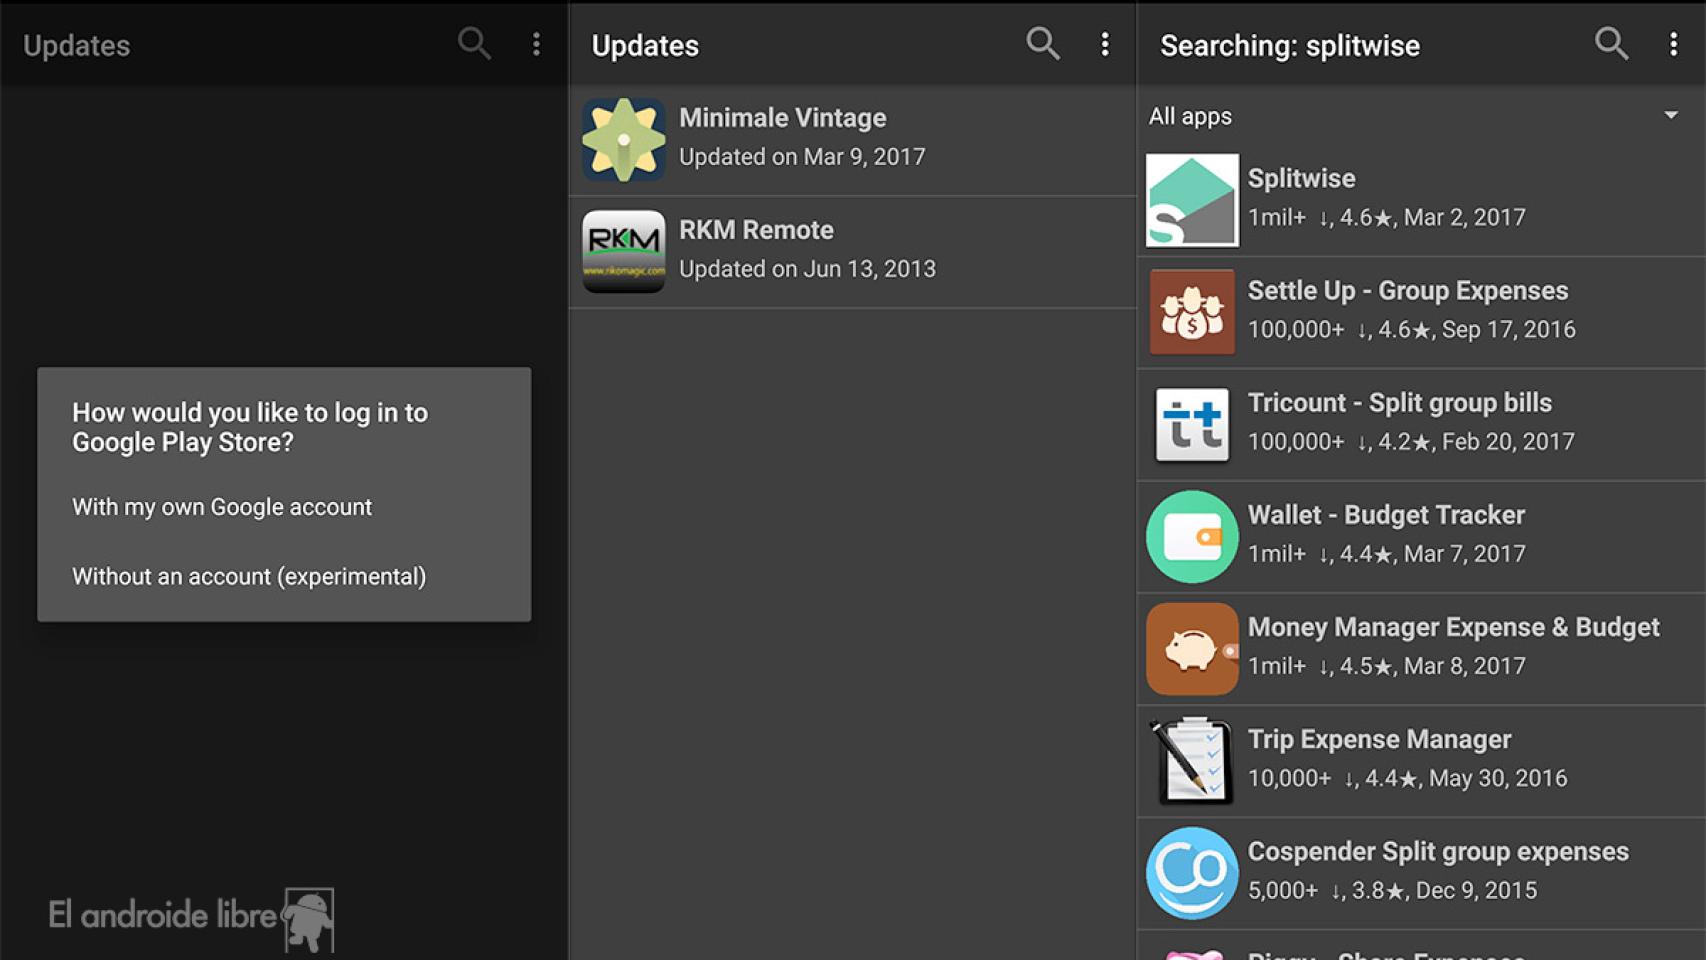Select Money Manager Expense & Budget result
Viewport: 1706px width, 960px height.
tap(1421, 648)
